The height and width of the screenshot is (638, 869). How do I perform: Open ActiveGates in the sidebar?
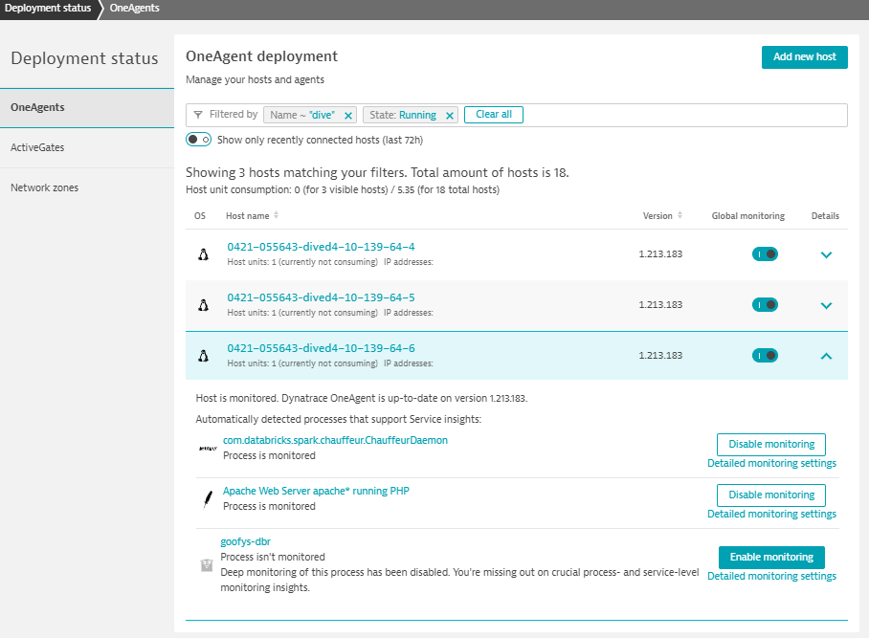pyautogui.click(x=38, y=147)
